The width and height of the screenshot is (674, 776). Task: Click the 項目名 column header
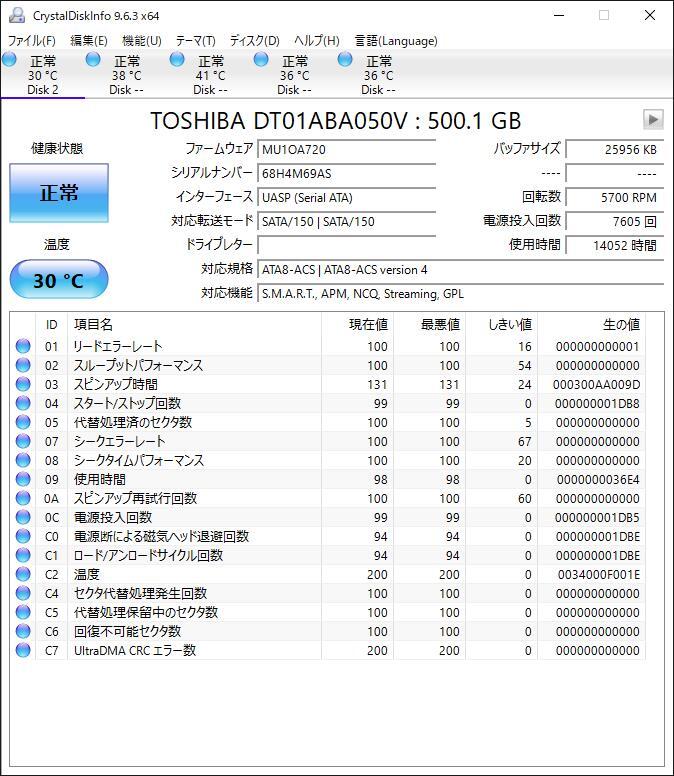194,325
